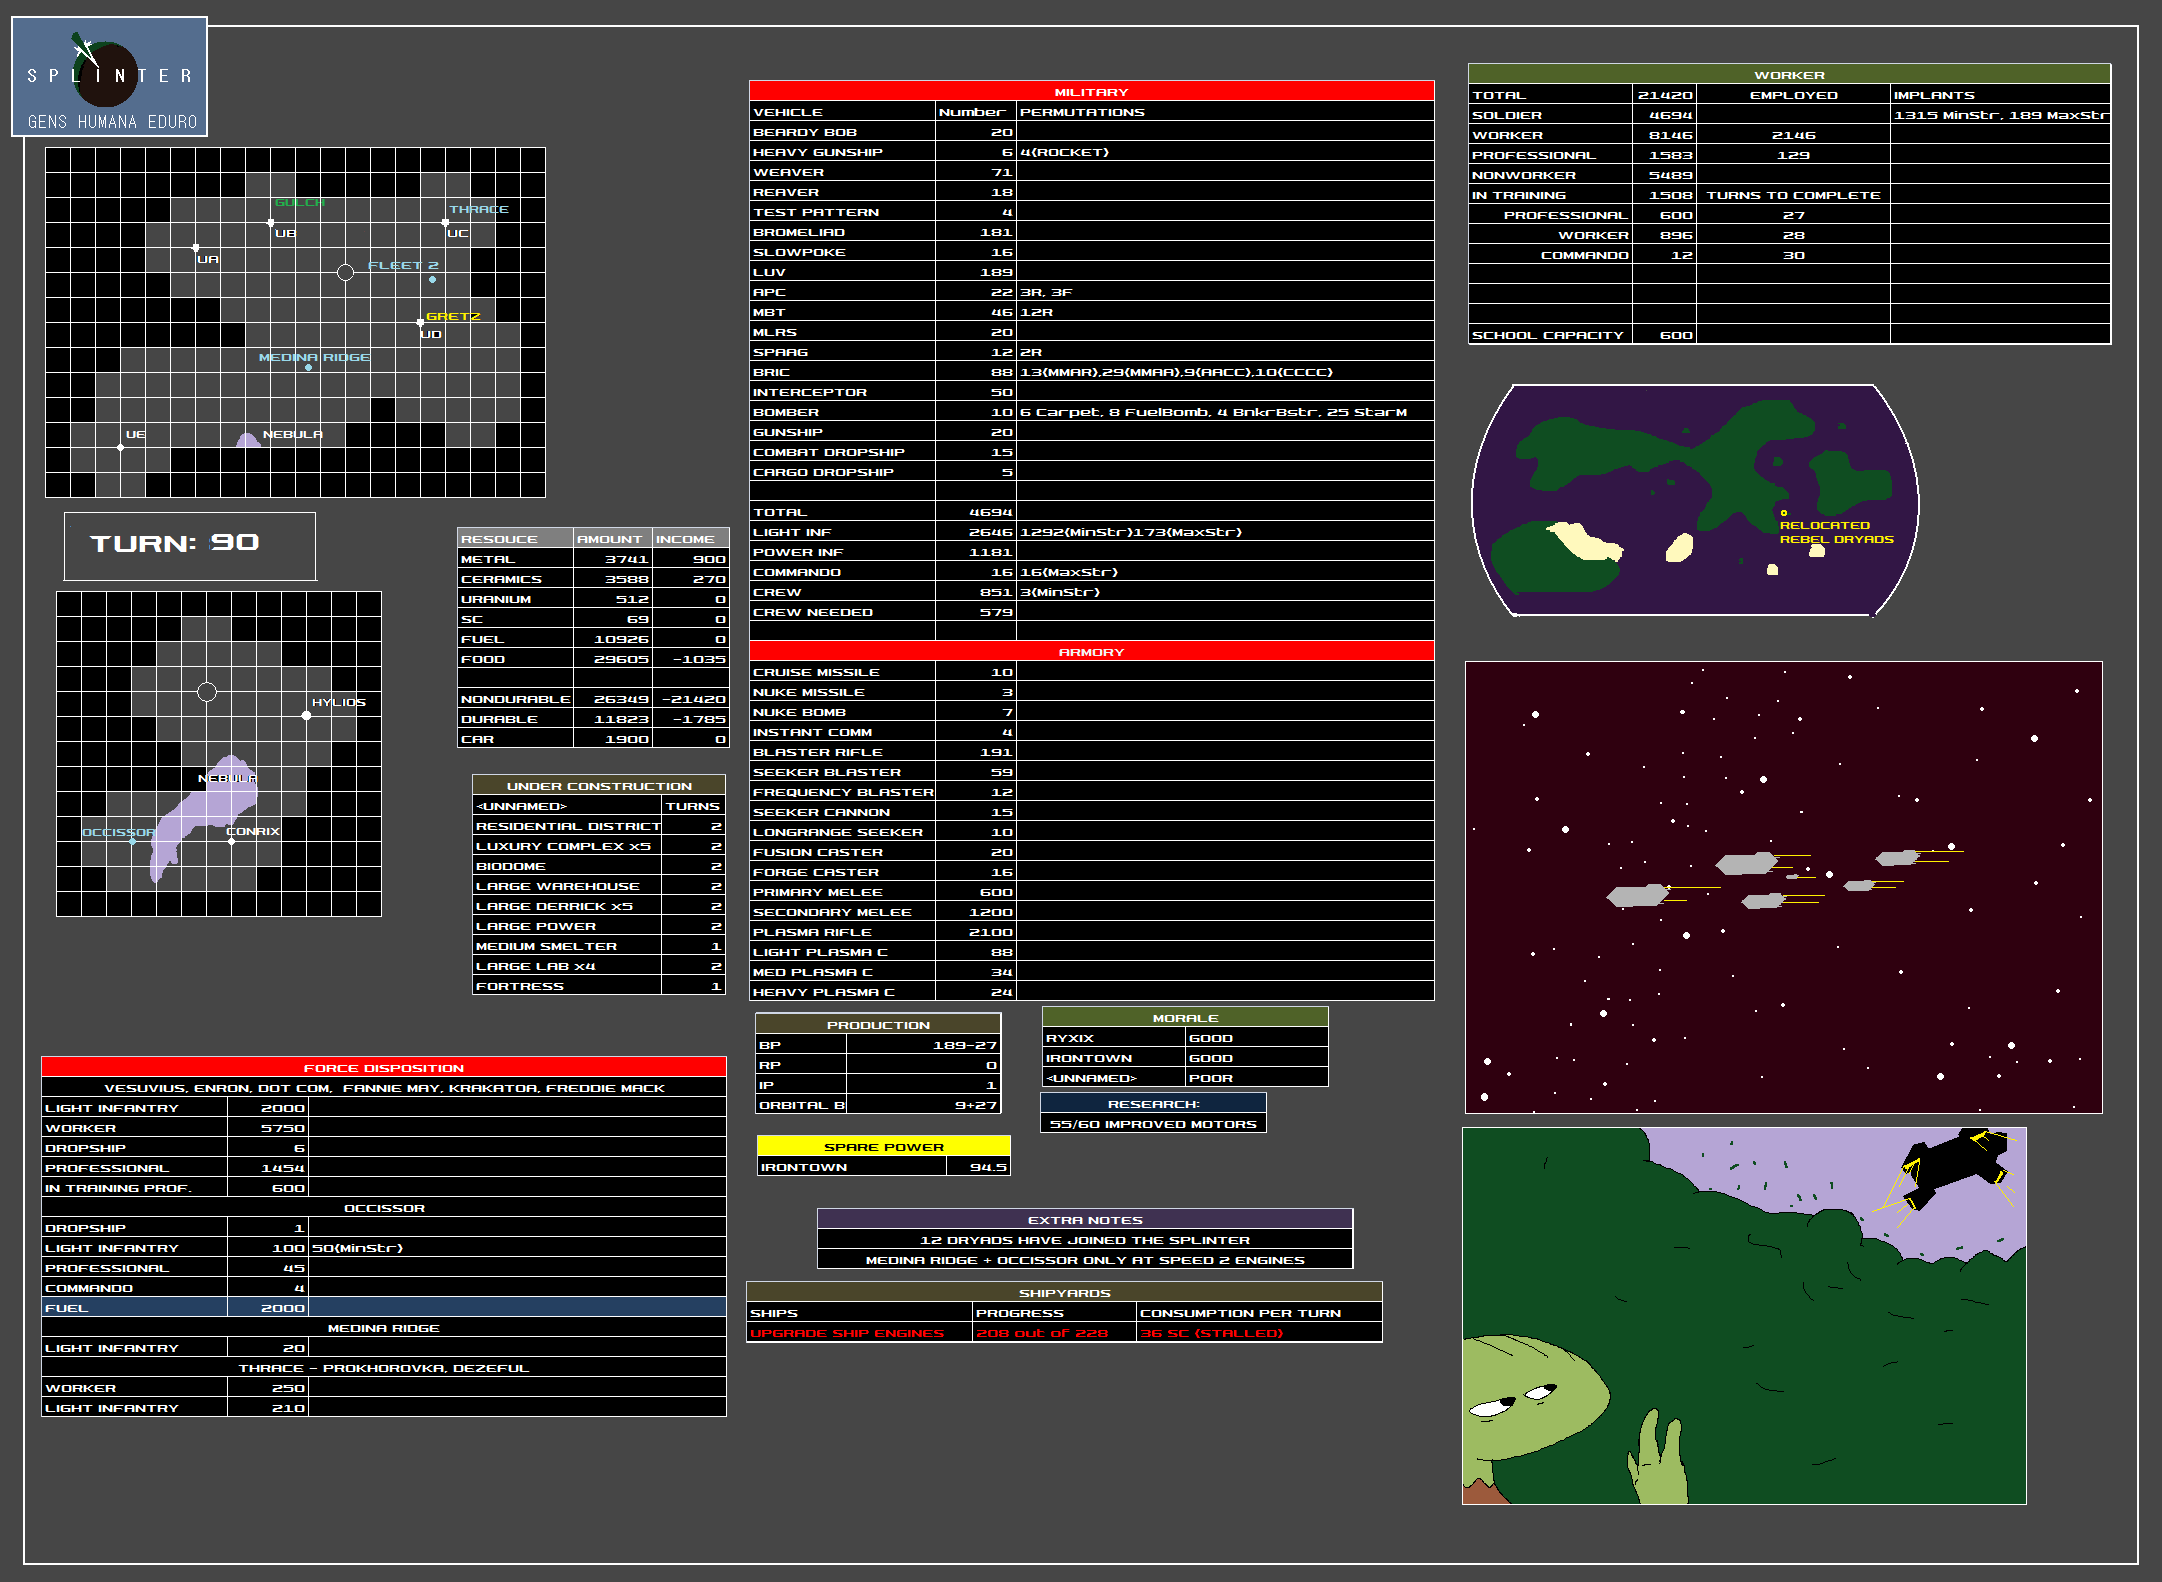
Task: Click the Occissor marker on lower map
Action: click(132, 841)
